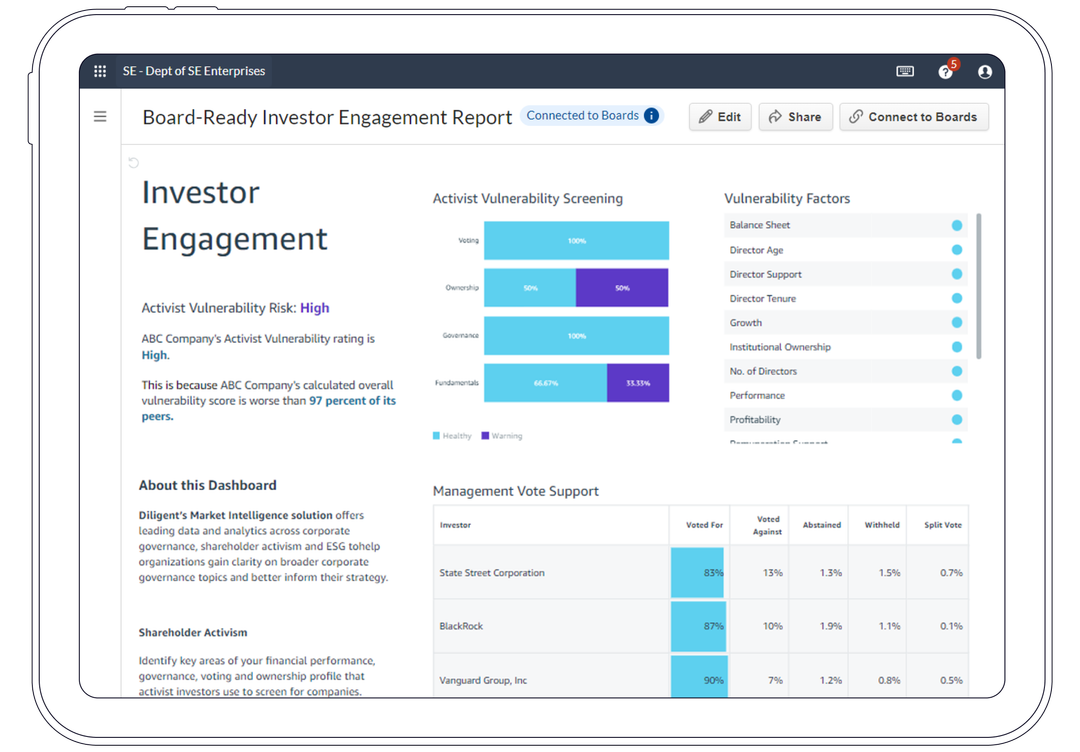Toggle the Director Age indicator dot
Image resolution: width=1080 pixels, height=752 pixels.
tap(956, 249)
